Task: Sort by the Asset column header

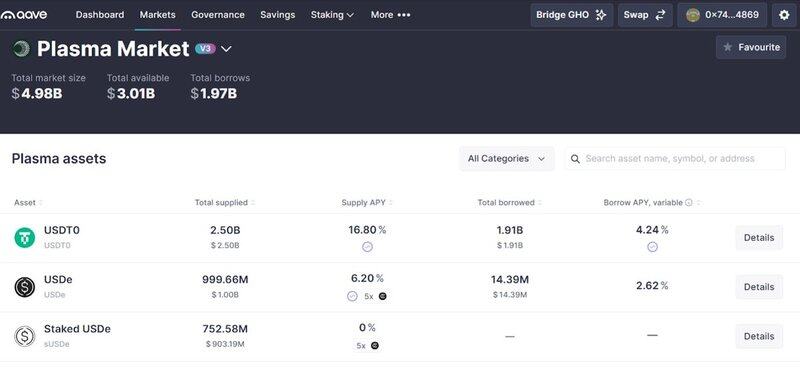Action: click(28, 203)
